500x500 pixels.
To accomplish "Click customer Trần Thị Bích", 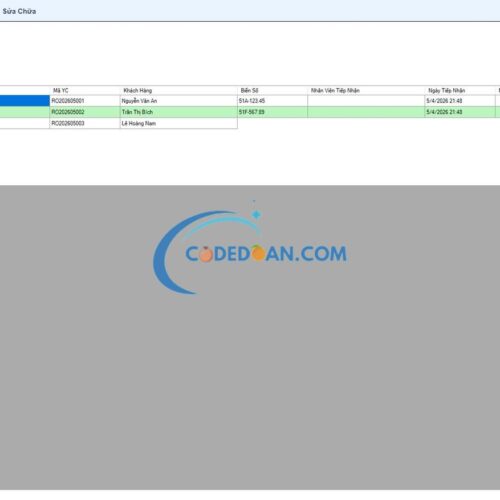I will [178, 112].
